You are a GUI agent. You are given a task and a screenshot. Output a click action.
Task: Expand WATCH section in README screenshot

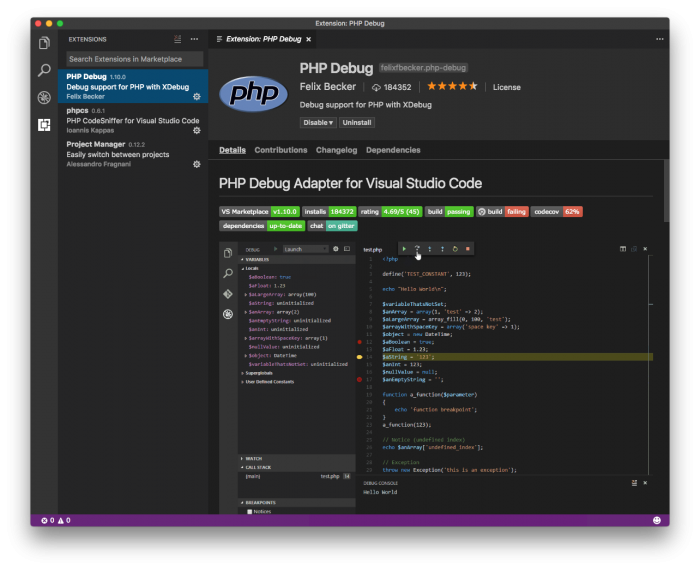pyautogui.click(x=242, y=459)
